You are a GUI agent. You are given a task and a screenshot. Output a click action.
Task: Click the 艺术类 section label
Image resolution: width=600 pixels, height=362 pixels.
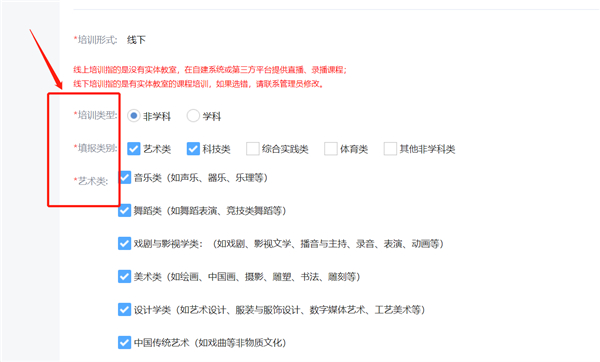pyautogui.click(x=91, y=181)
